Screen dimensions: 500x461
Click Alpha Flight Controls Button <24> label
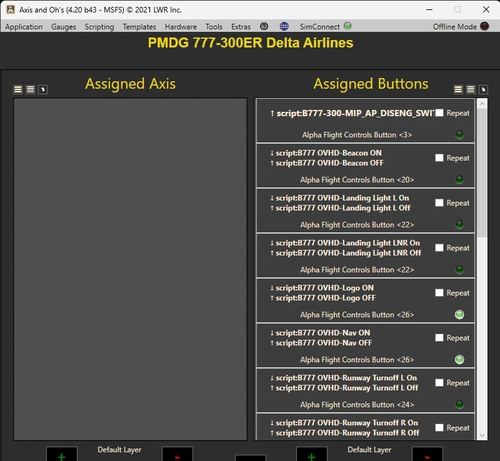point(357,405)
